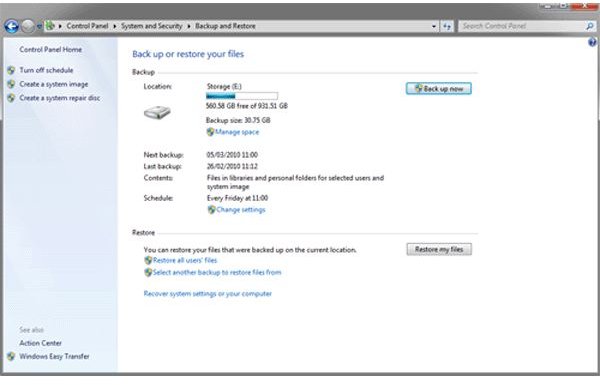600x385 pixels.
Task: Select Control Panel breadcrumb
Action: pyautogui.click(x=87, y=26)
